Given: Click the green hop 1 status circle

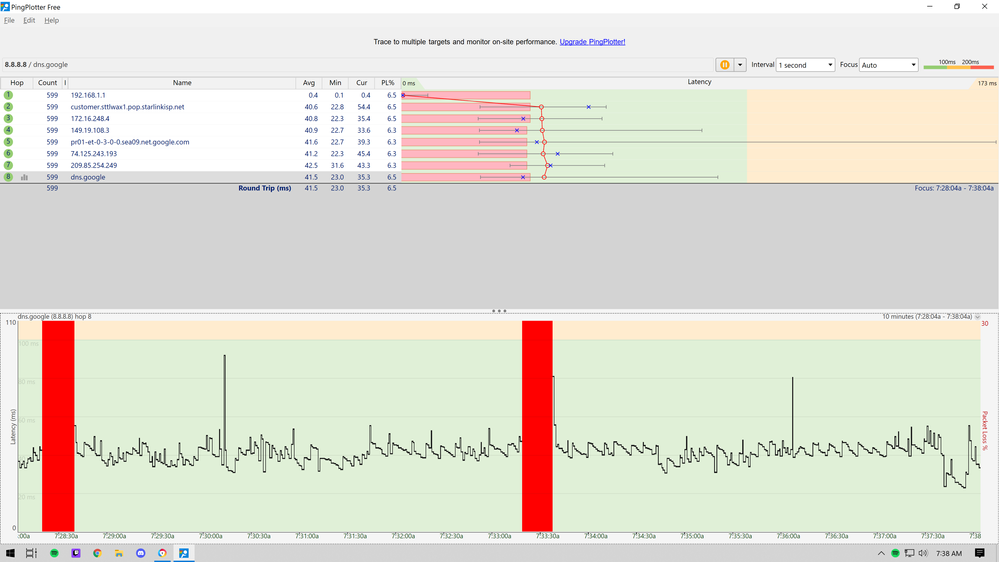Looking at the screenshot, I should point(9,95).
